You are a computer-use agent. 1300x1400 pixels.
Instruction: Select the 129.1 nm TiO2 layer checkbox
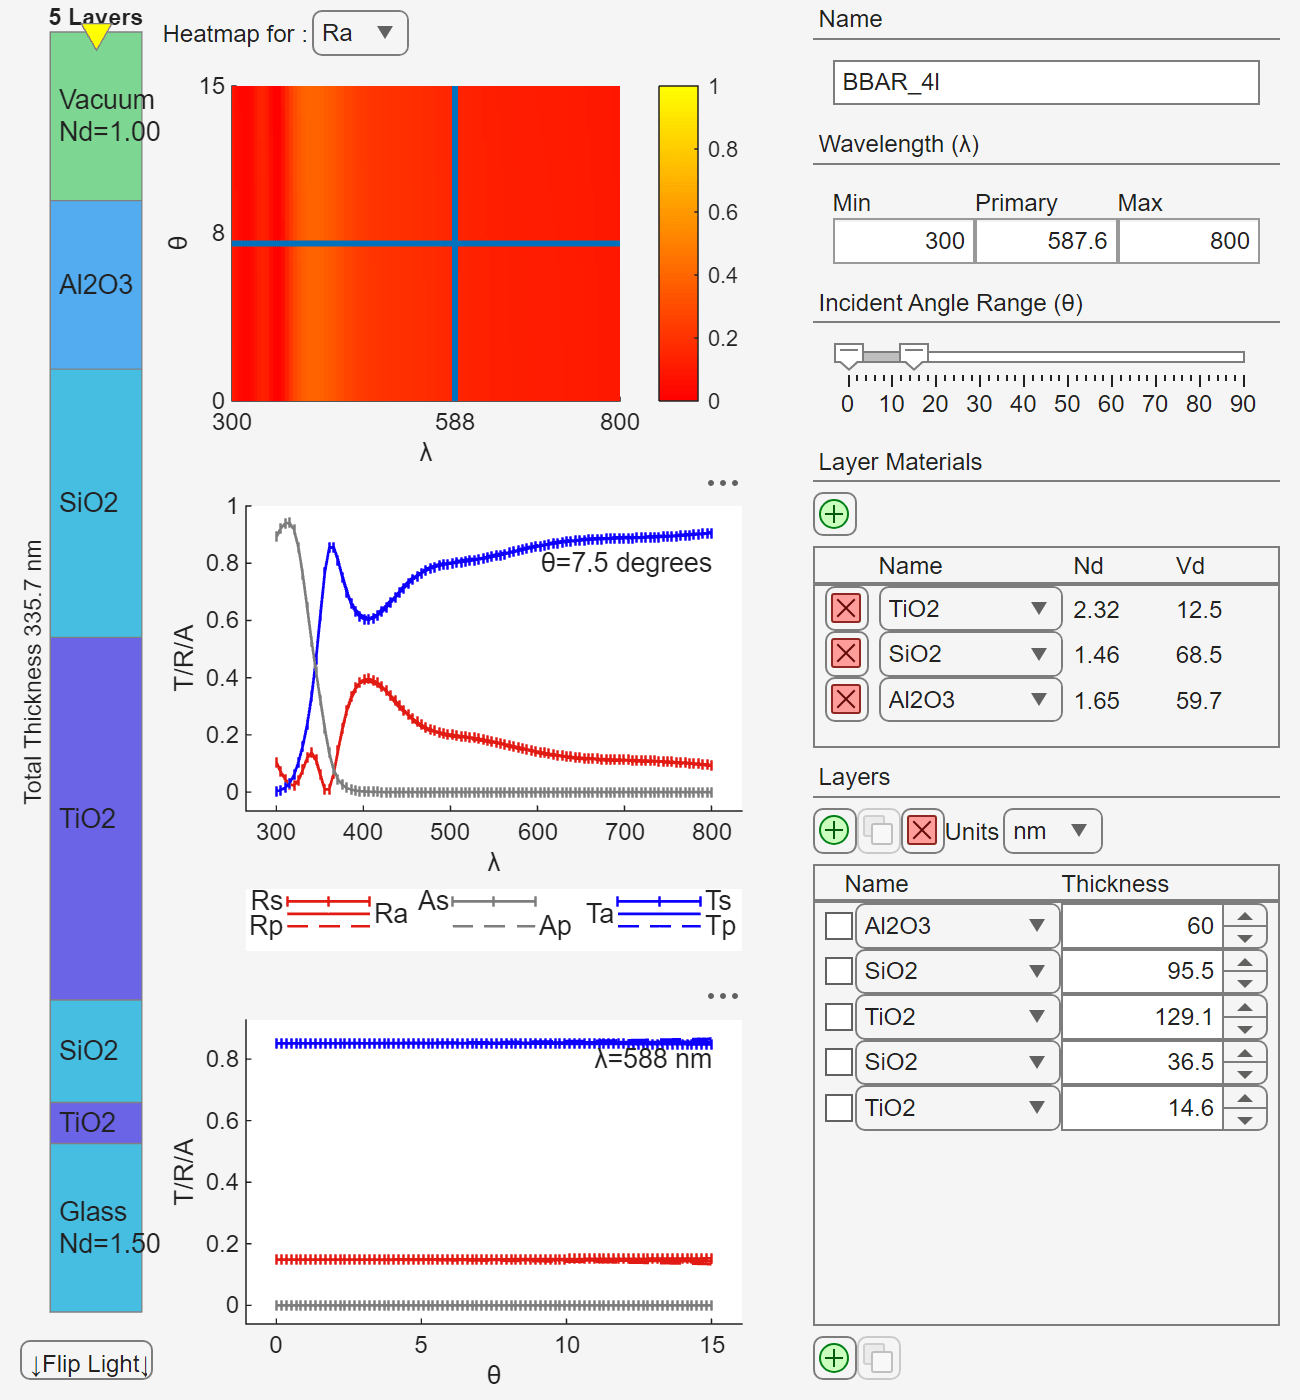(838, 1017)
